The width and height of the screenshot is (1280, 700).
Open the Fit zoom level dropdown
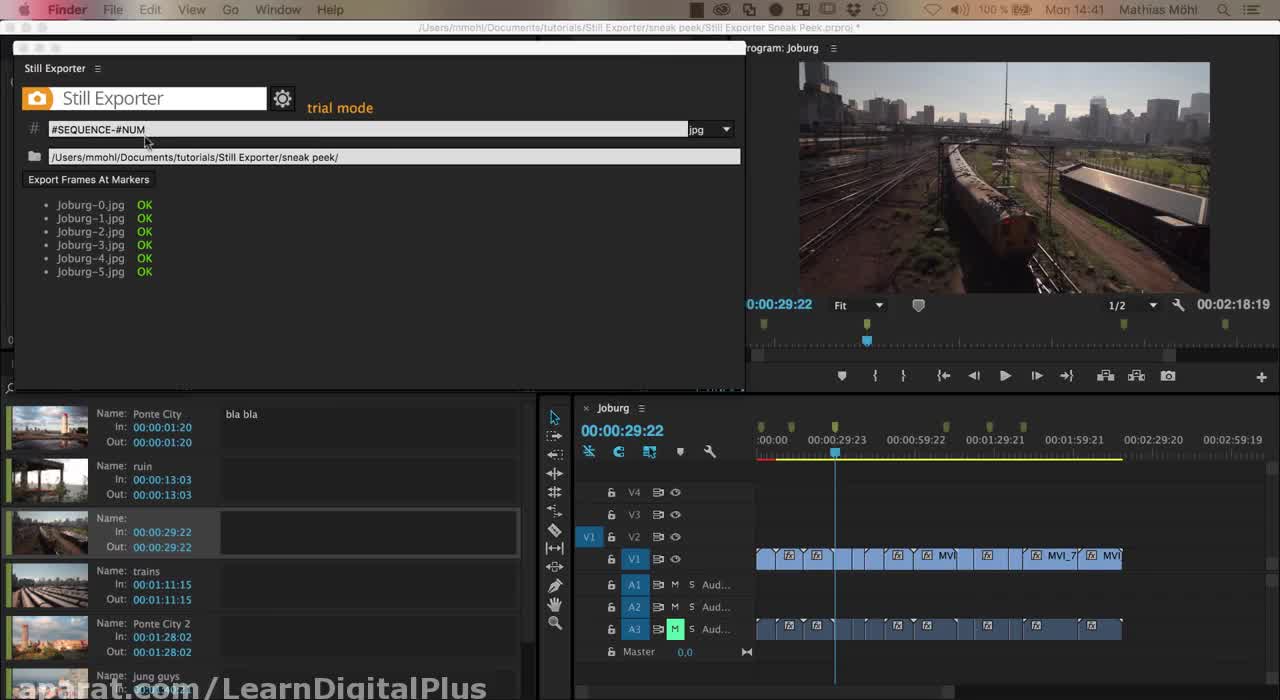click(859, 305)
